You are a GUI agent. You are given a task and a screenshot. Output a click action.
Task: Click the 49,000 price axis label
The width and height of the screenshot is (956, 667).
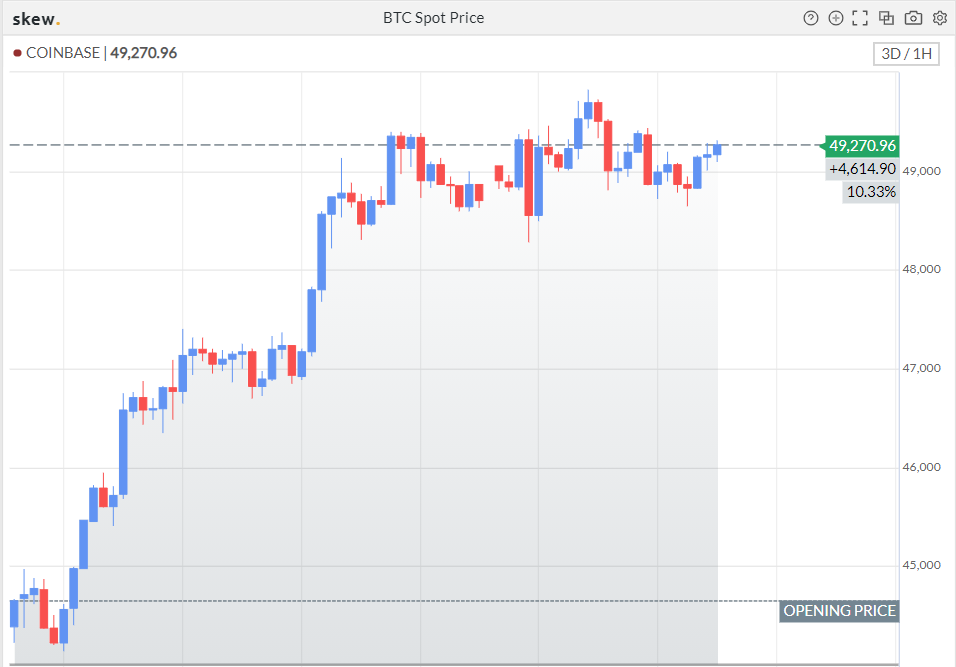(x=921, y=171)
